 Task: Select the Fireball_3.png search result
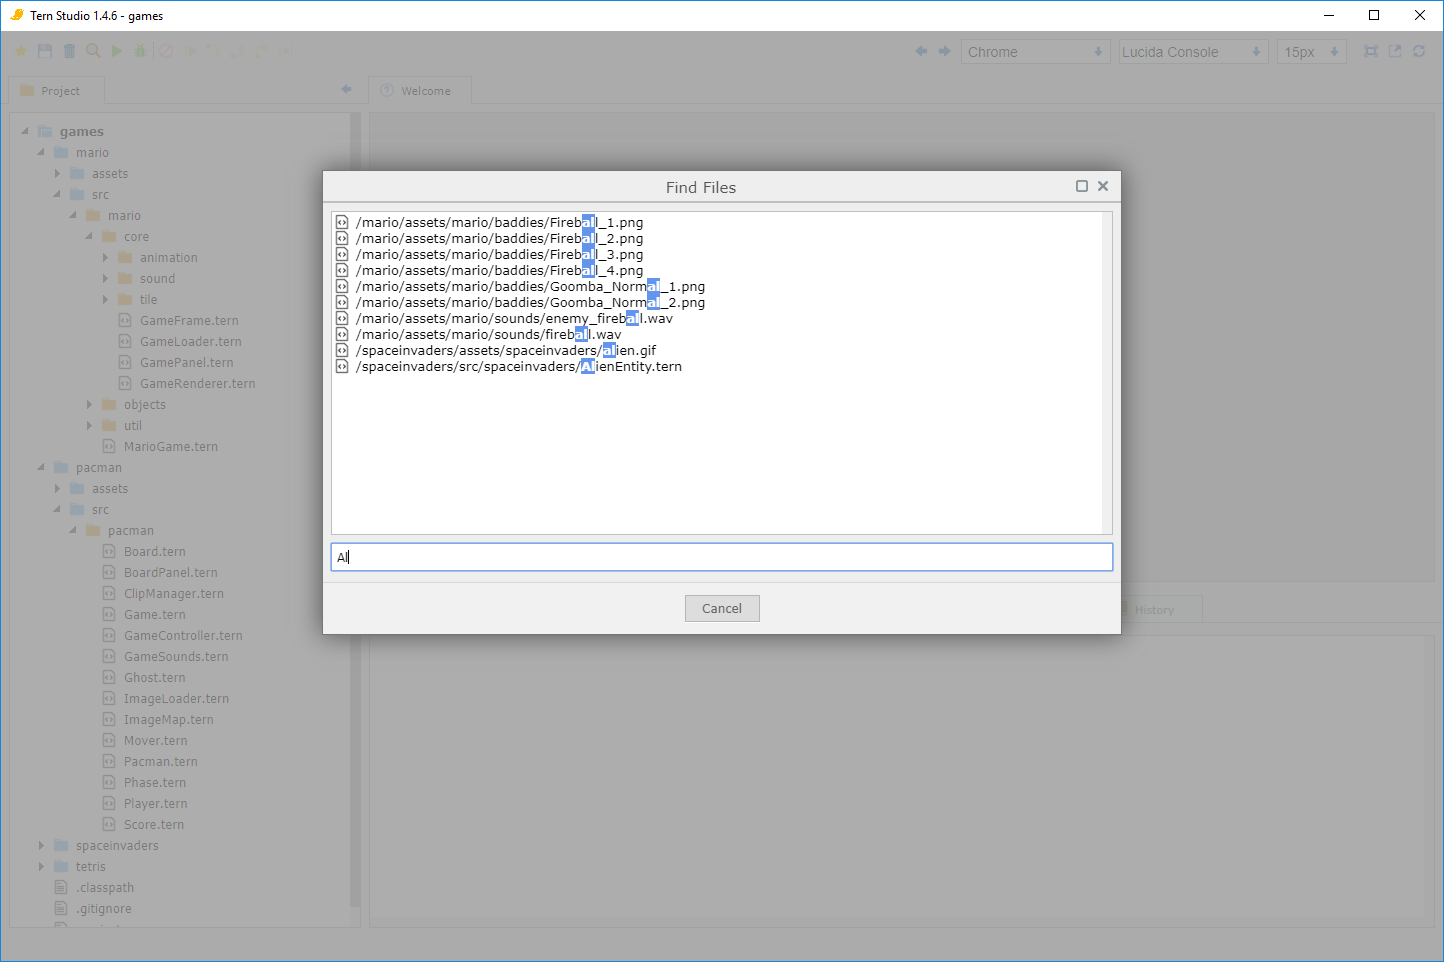point(499,254)
